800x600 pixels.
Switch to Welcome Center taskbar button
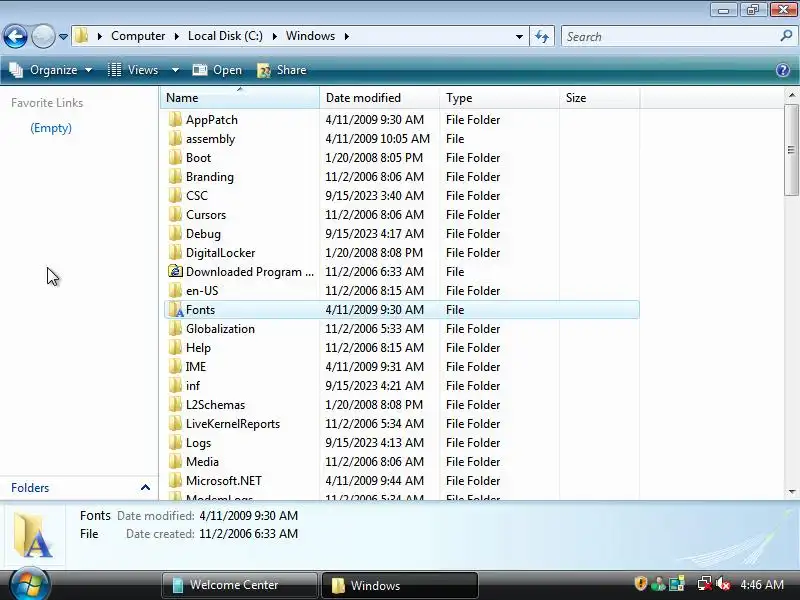[239, 585]
